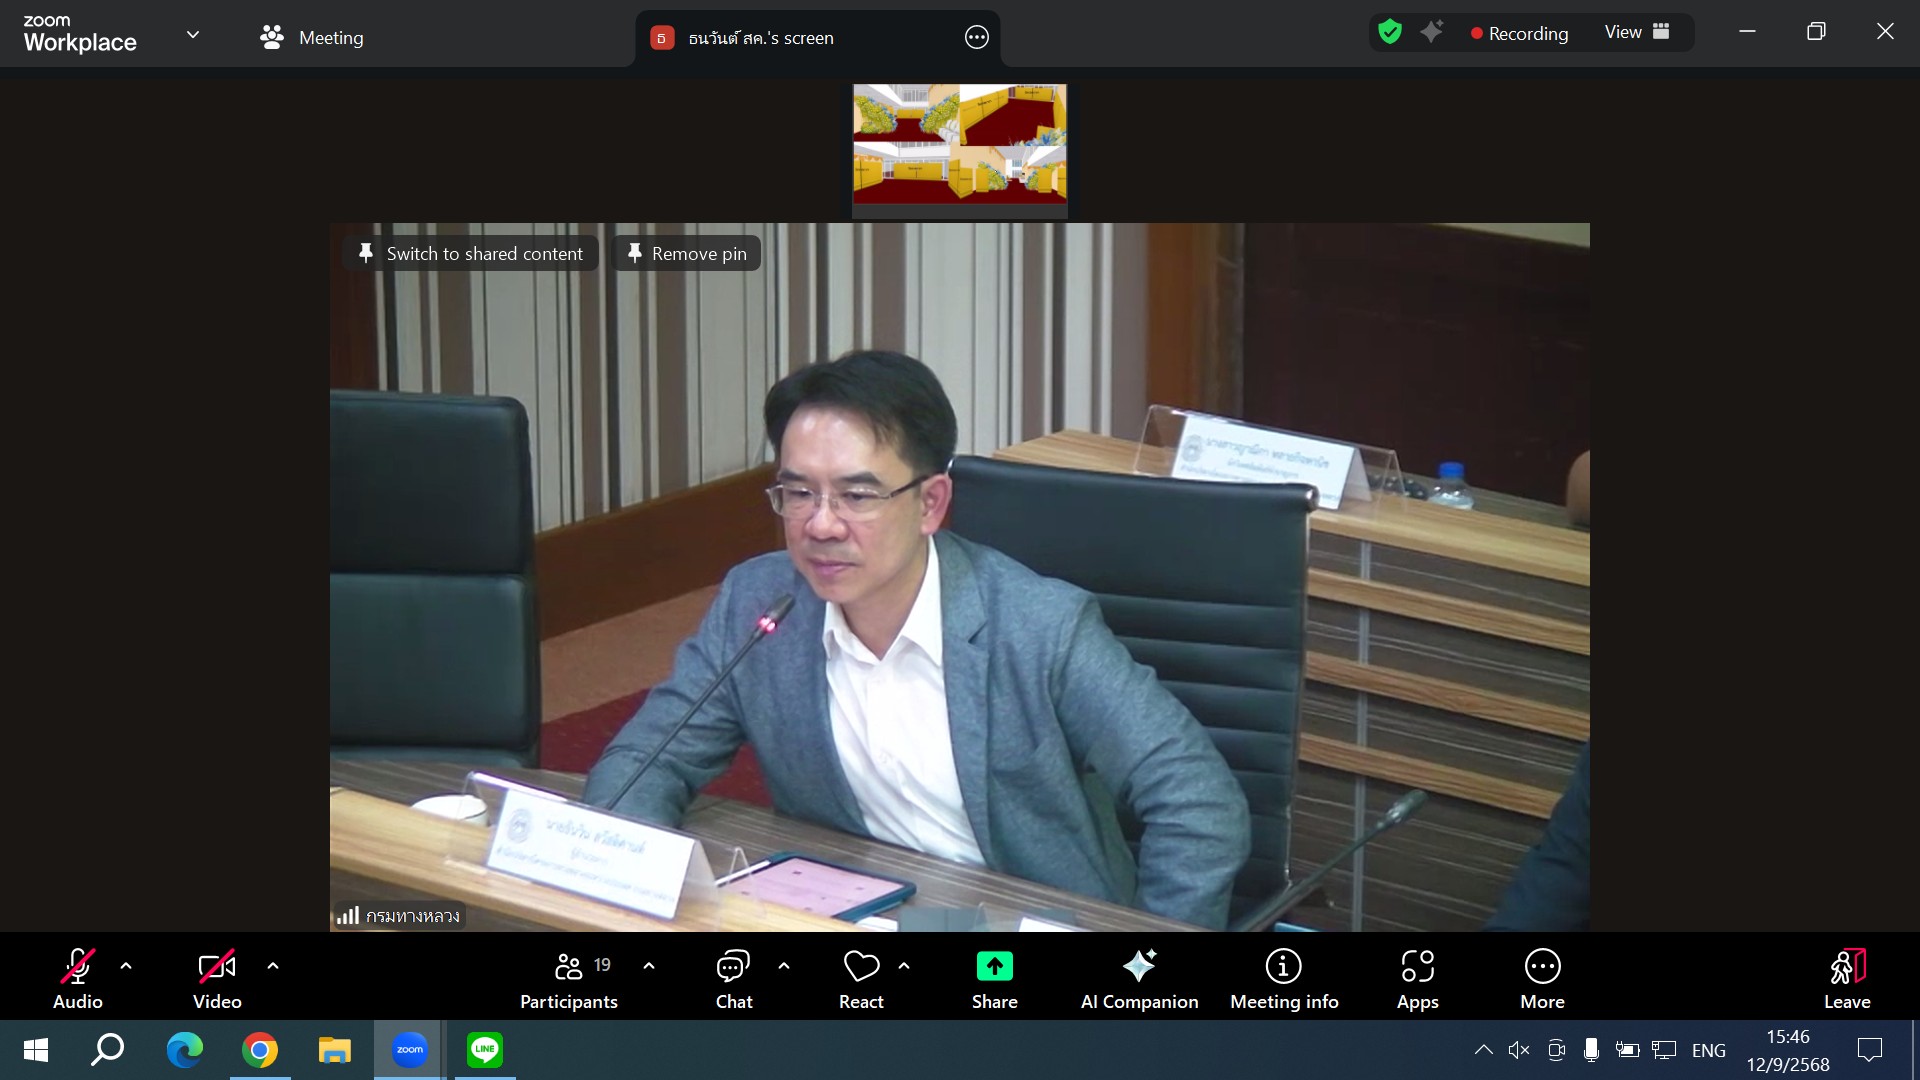Start camera with Video button
Screen dimensions: 1920x1080
pos(217,967)
